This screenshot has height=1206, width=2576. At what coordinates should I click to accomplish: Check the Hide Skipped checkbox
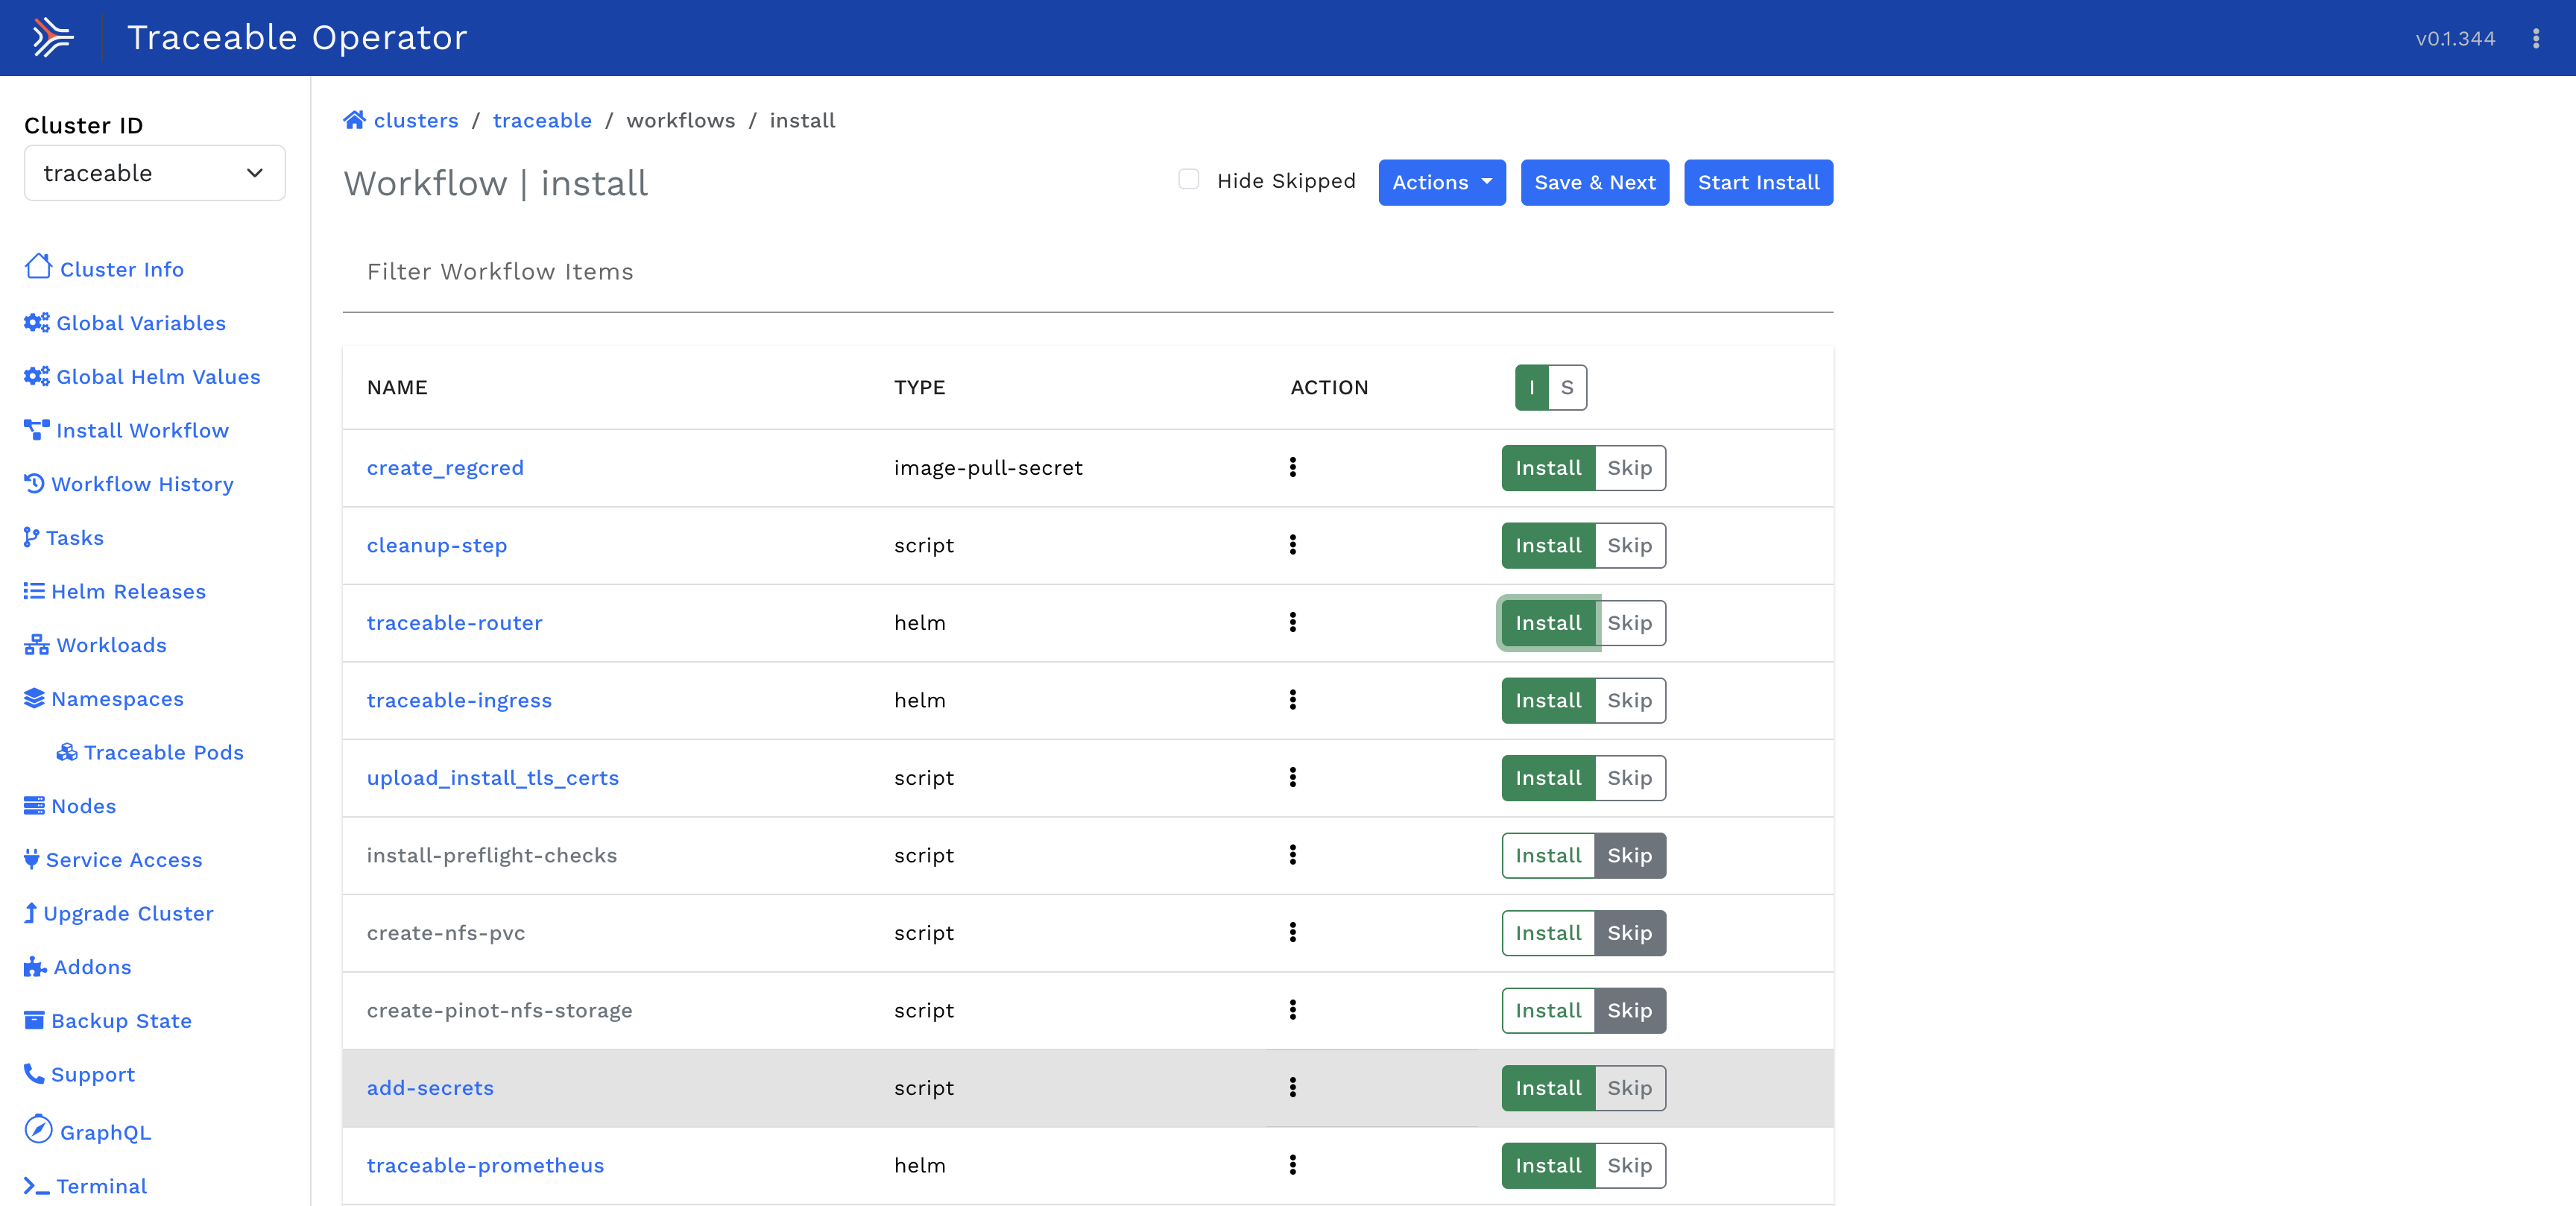[1188, 180]
